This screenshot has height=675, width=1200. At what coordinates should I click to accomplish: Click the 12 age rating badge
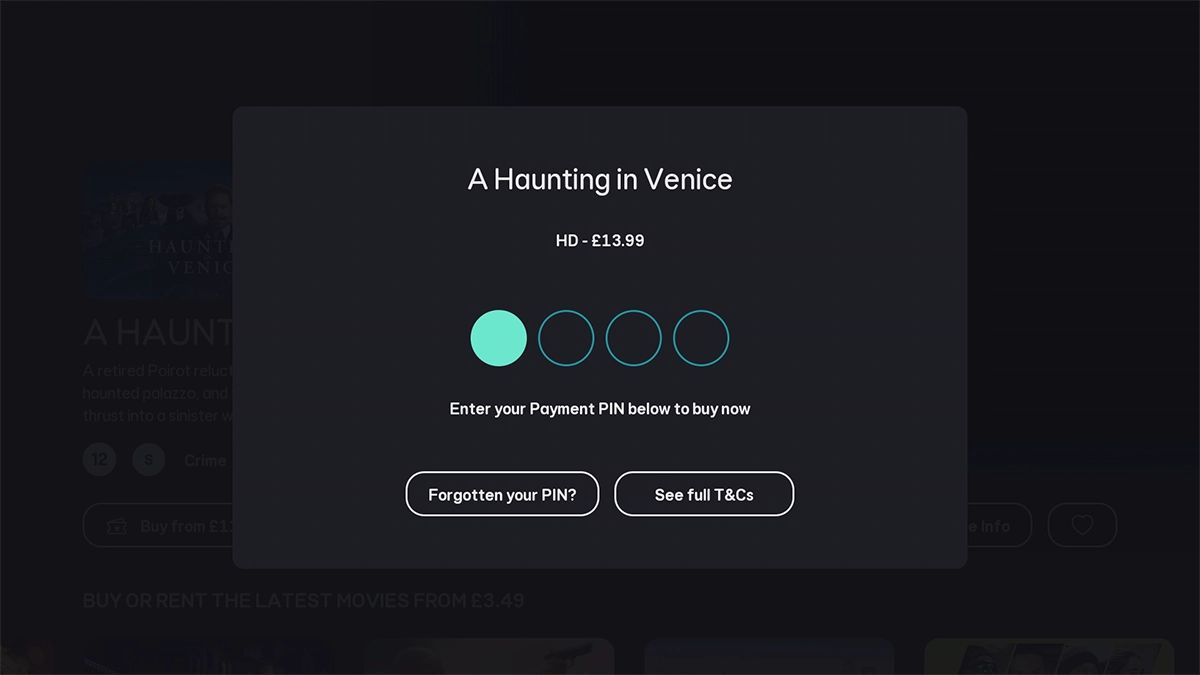99,459
